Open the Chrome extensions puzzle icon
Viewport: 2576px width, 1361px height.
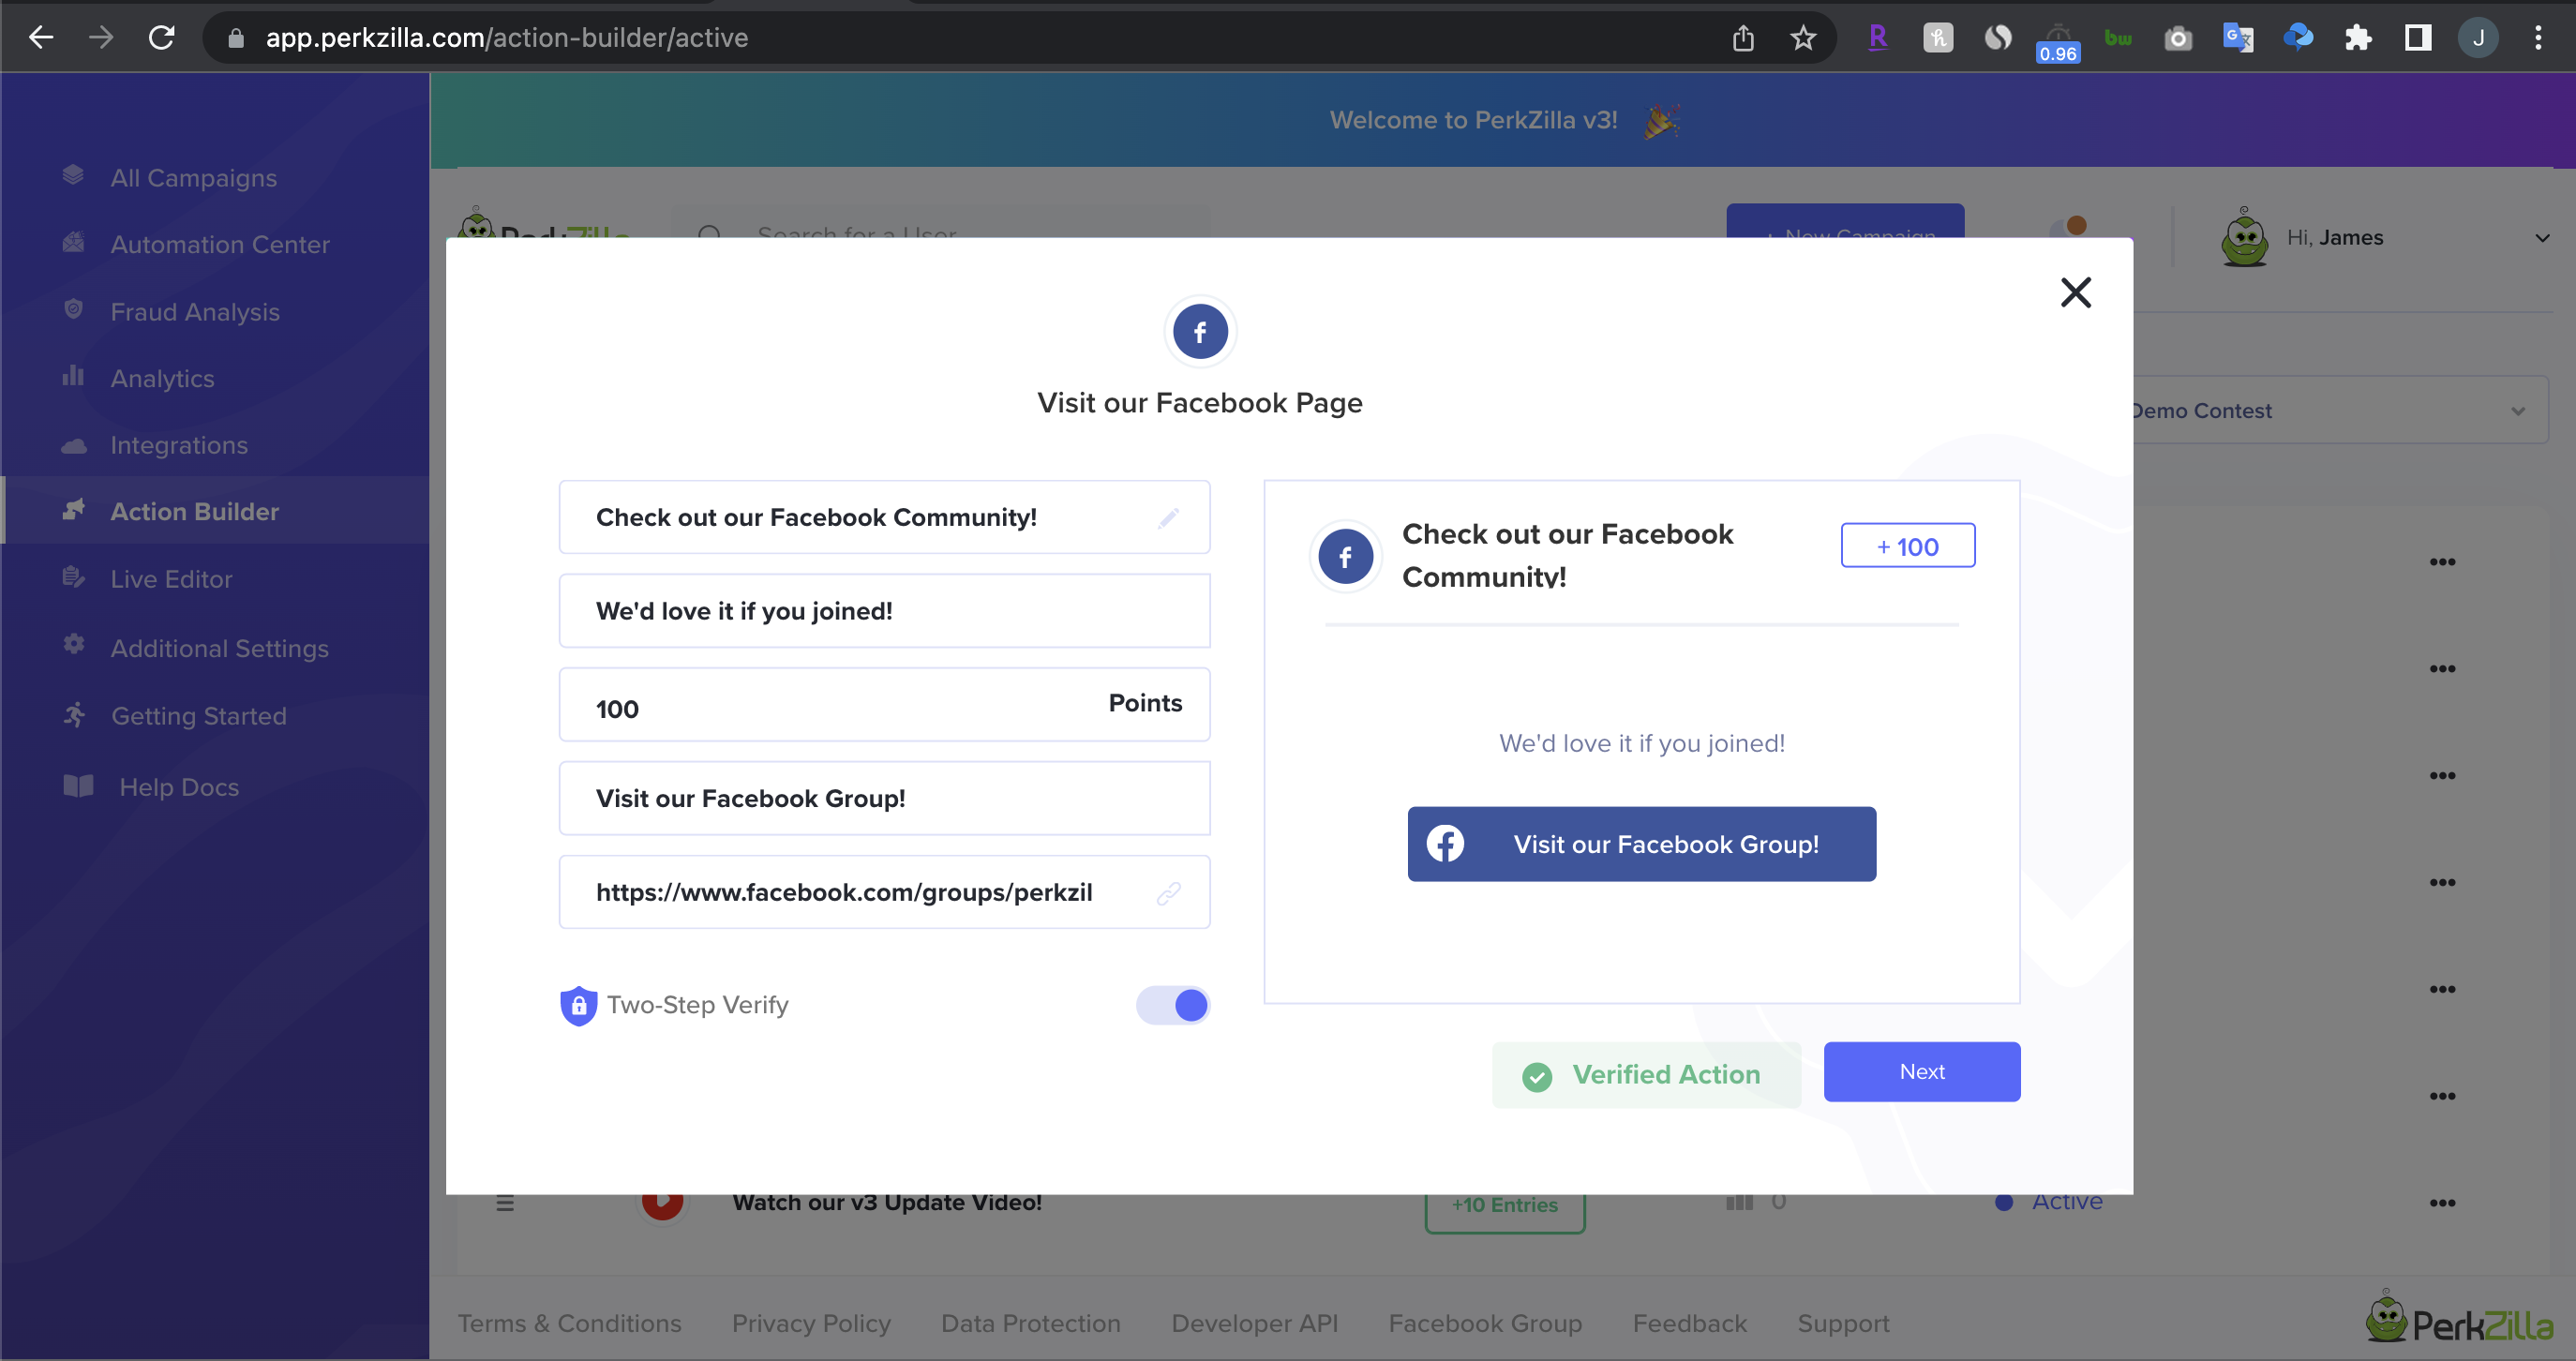(x=2358, y=38)
